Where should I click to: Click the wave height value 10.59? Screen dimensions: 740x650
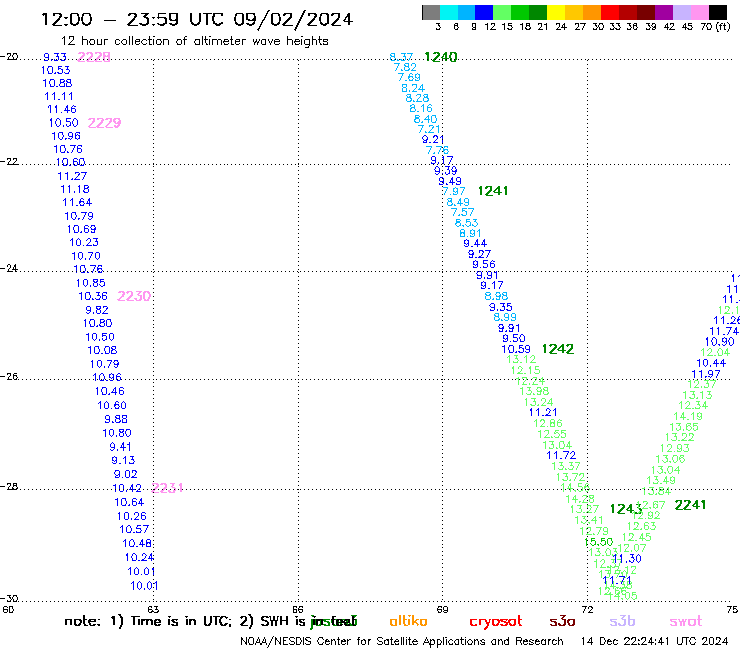click(x=516, y=350)
